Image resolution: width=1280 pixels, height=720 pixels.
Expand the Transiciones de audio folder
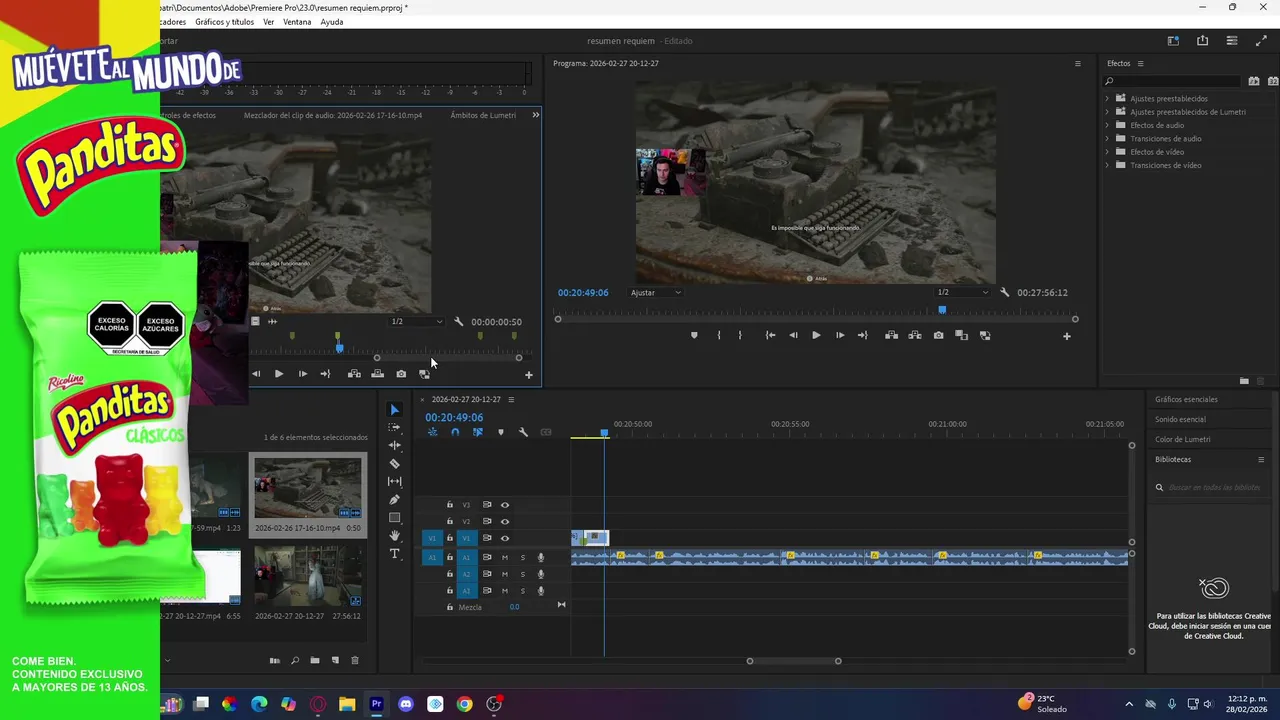point(1107,139)
